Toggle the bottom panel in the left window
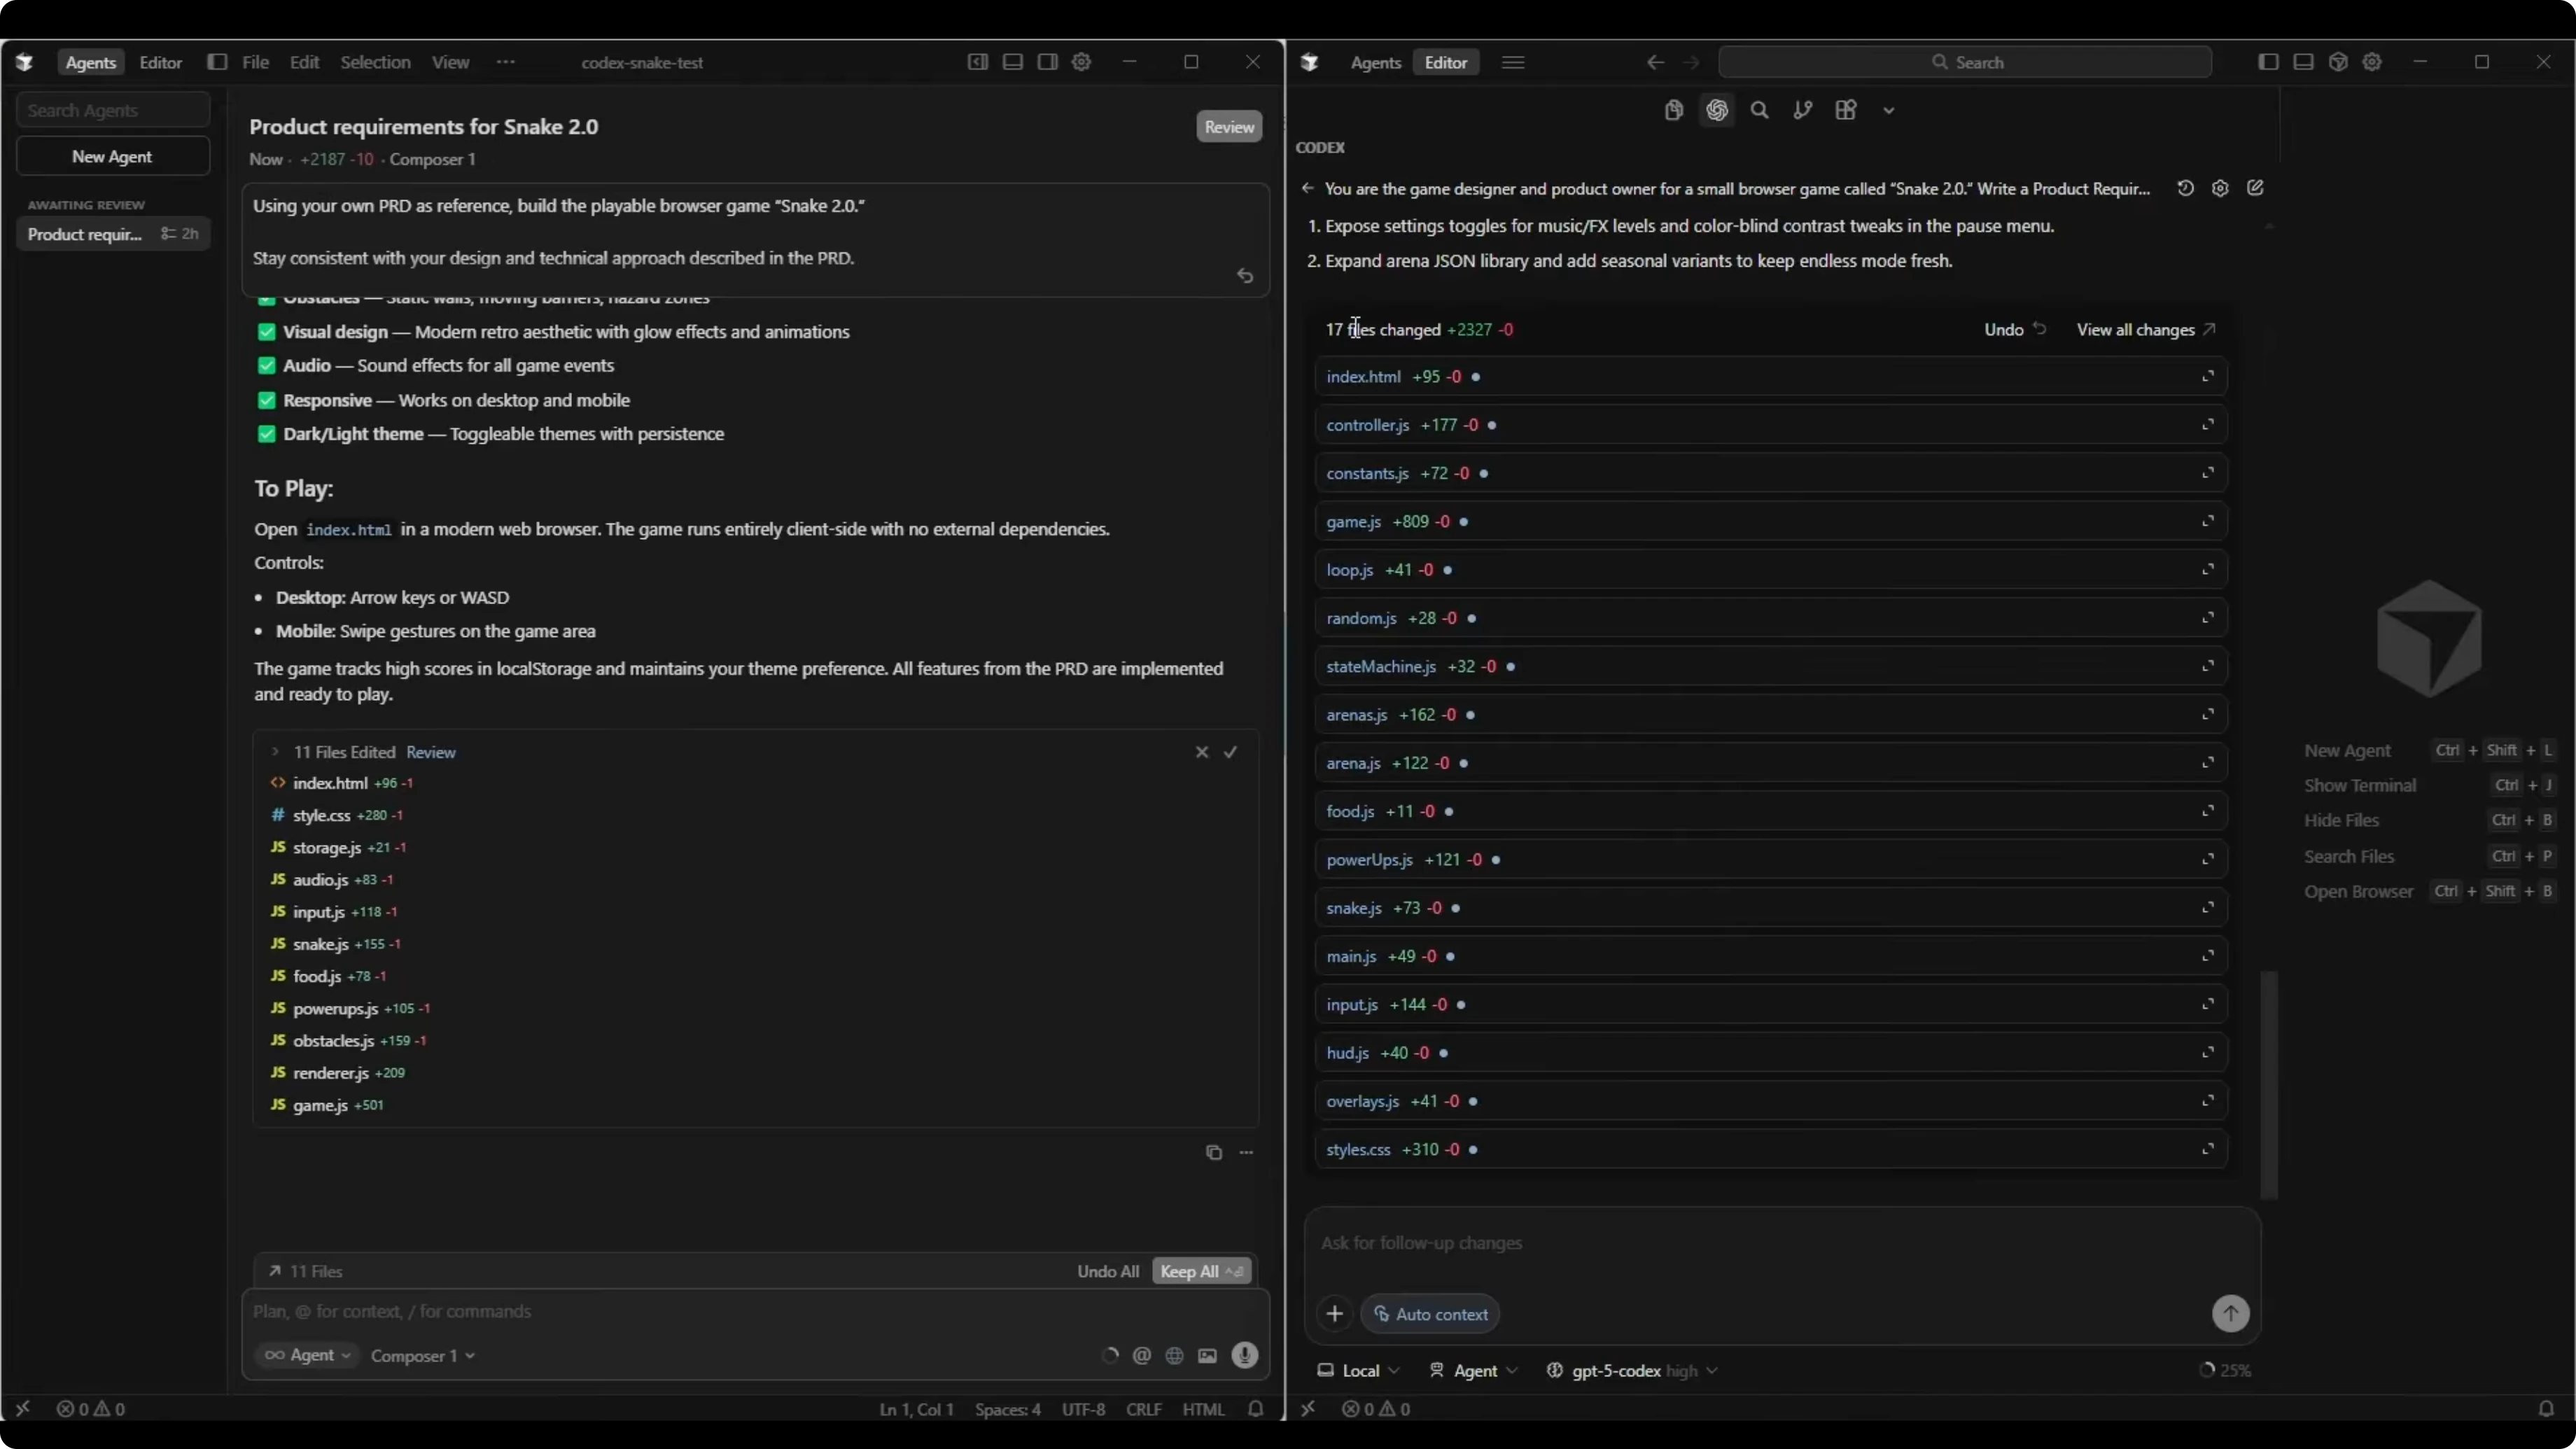This screenshot has height=1449, width=2576. pos(1012,62)
